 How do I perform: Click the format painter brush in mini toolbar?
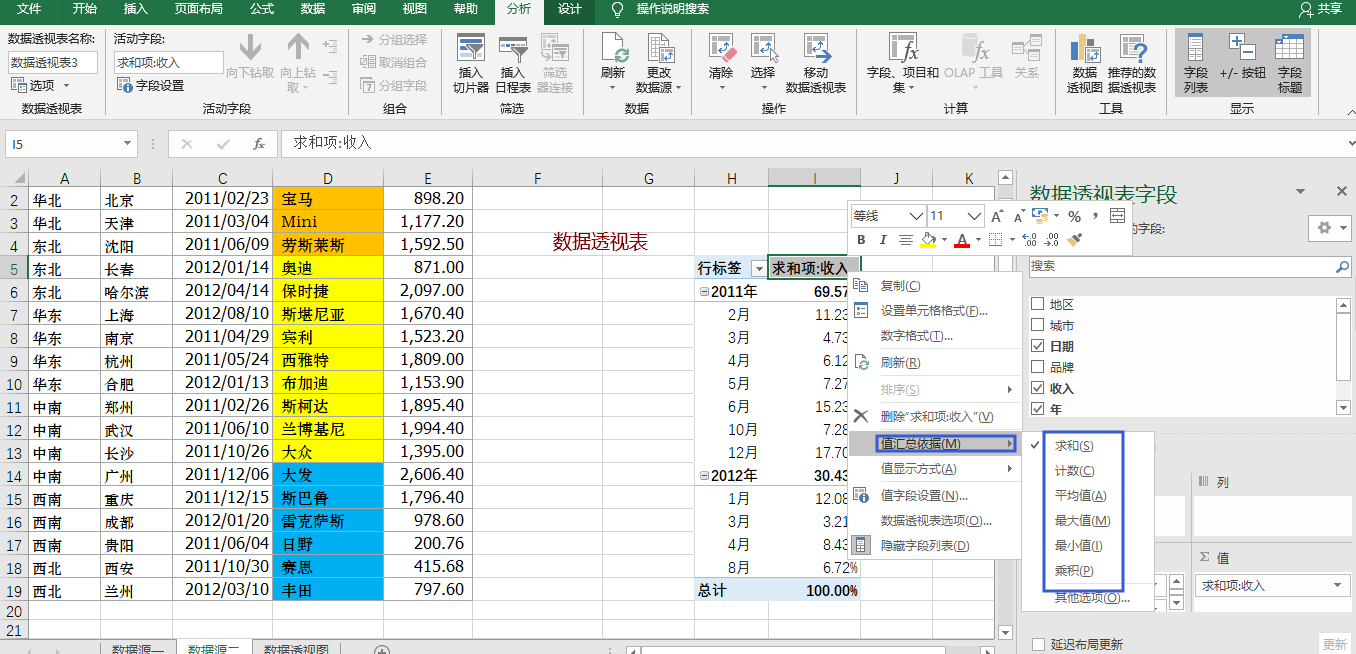pyautogui.click(x=1074, y=240)
